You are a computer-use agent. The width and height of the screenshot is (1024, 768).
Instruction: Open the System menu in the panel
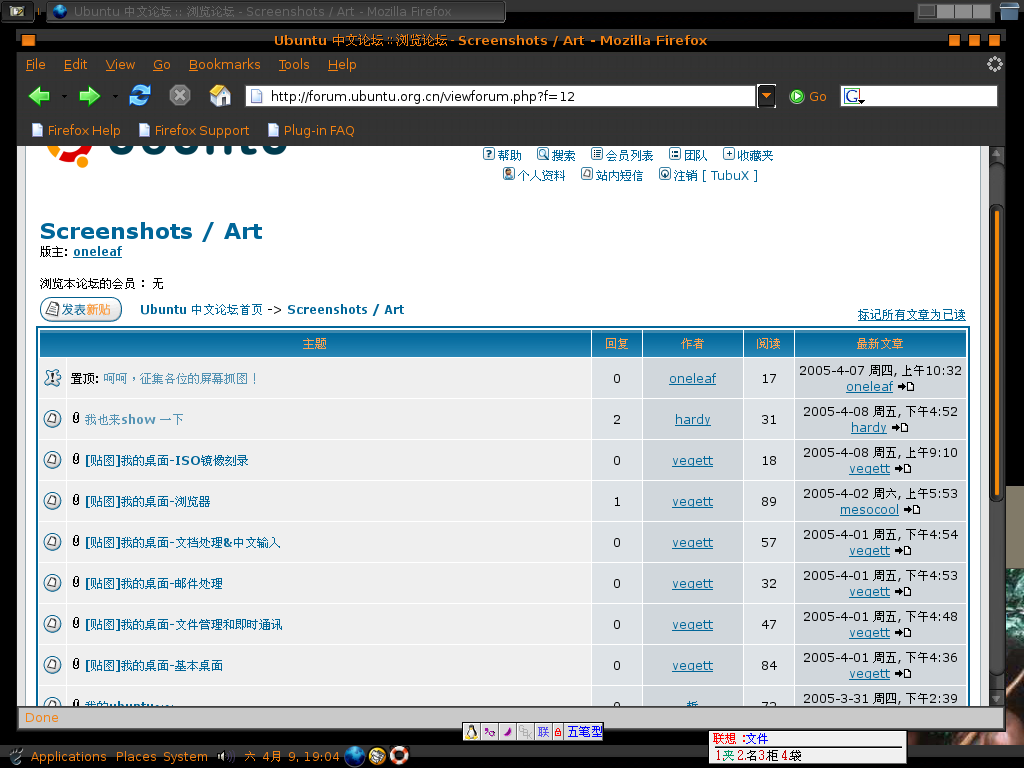185,756
